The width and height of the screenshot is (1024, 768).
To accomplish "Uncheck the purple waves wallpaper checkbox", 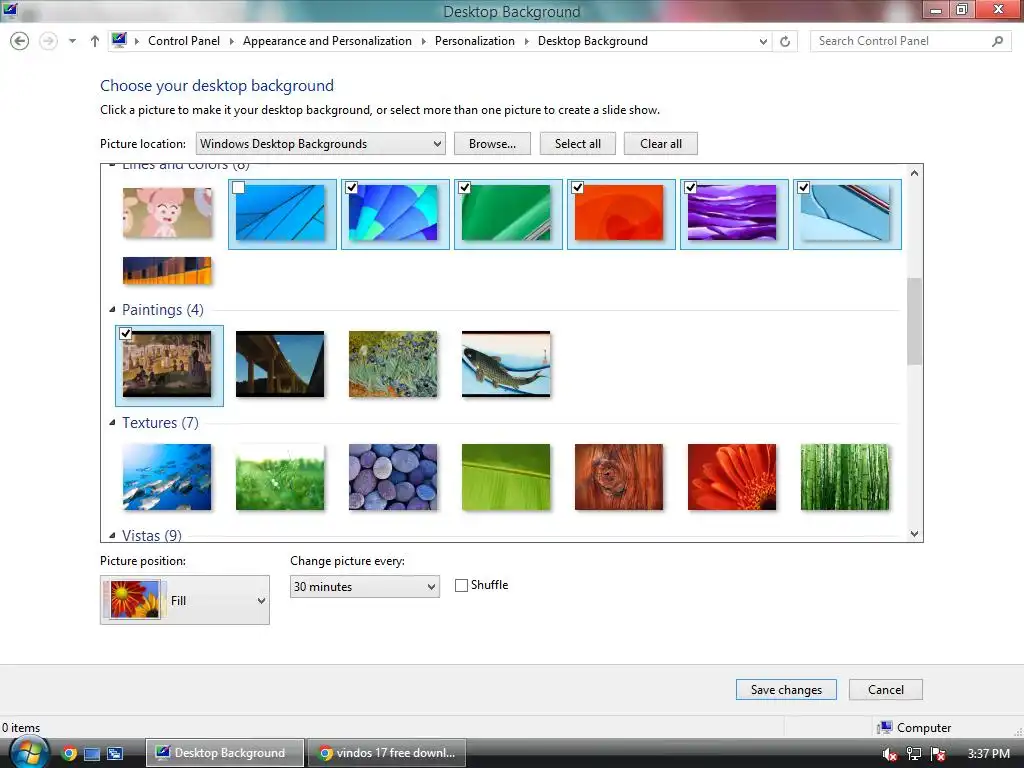I will (690, 187).
